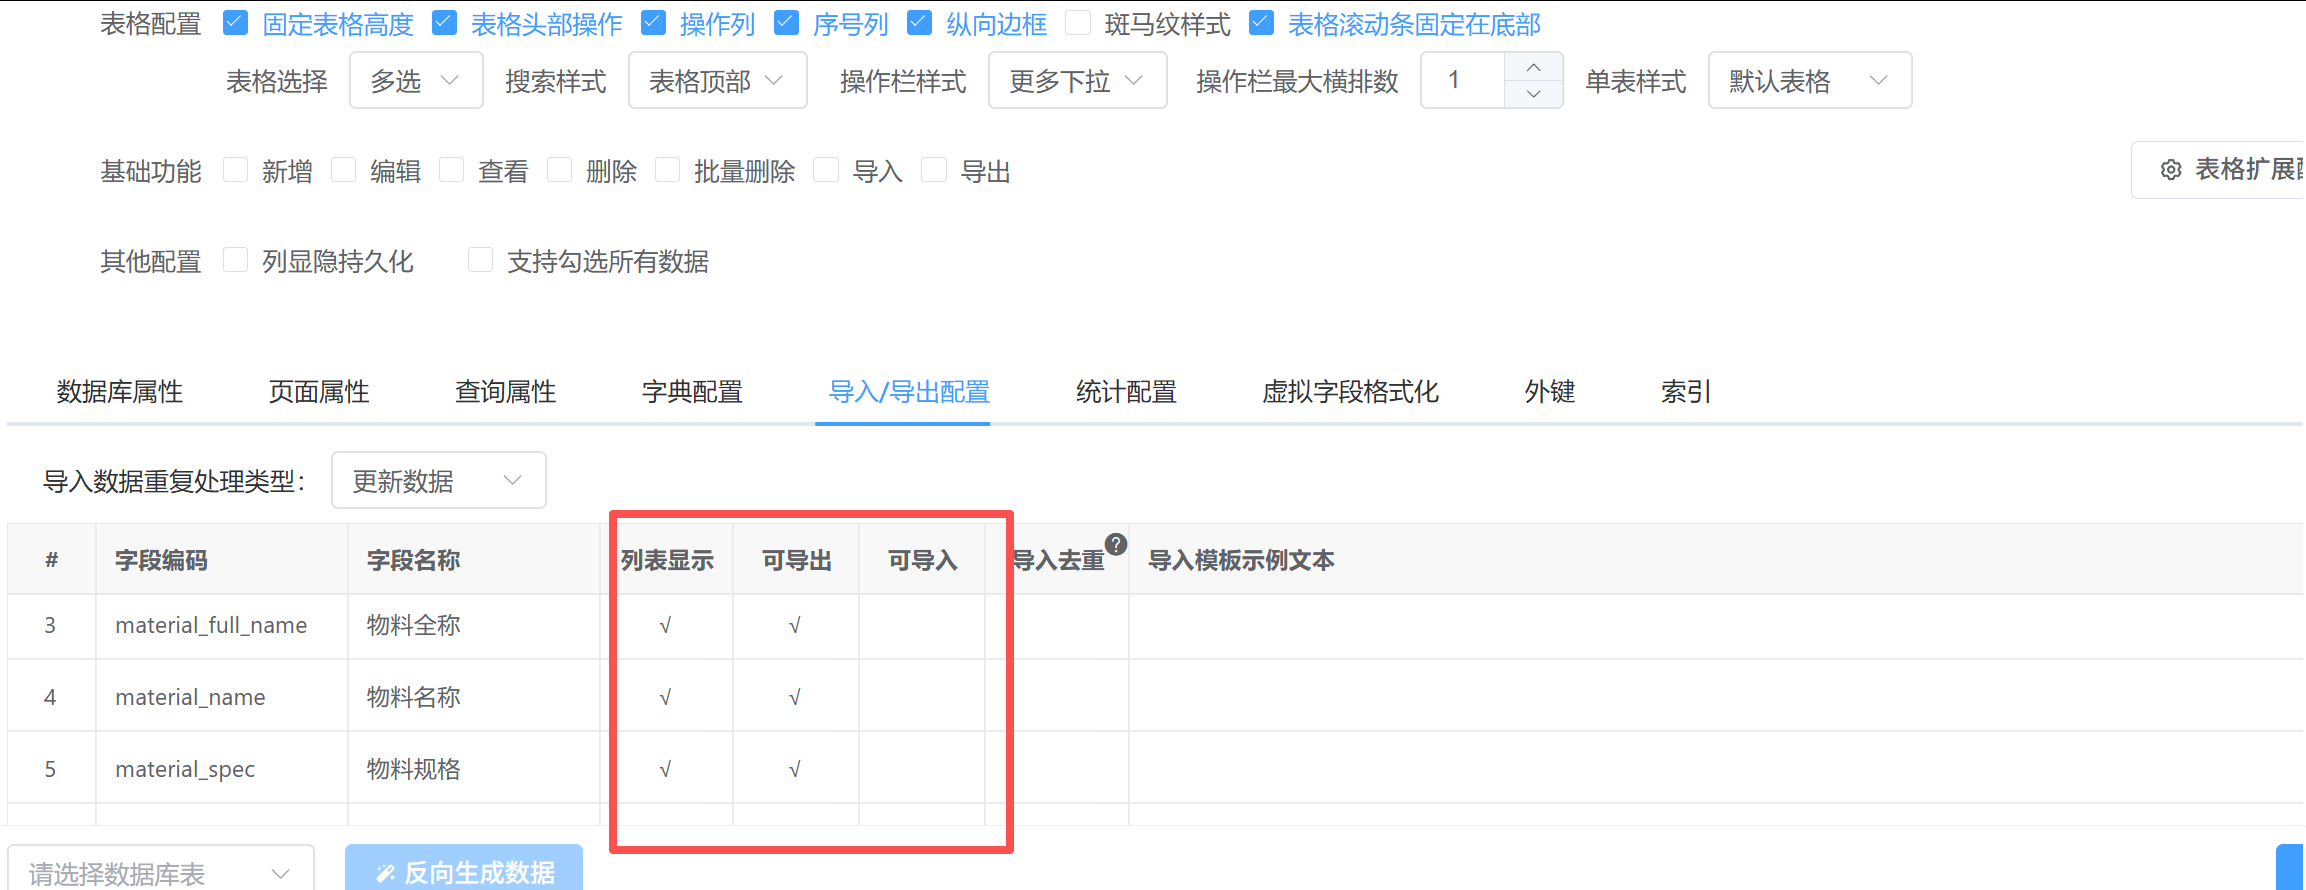This screenshot has width=2306, height=890.
Task: Expand the 单表样式 dropdown showing 默认表格
Action: tap(1809, 81)
